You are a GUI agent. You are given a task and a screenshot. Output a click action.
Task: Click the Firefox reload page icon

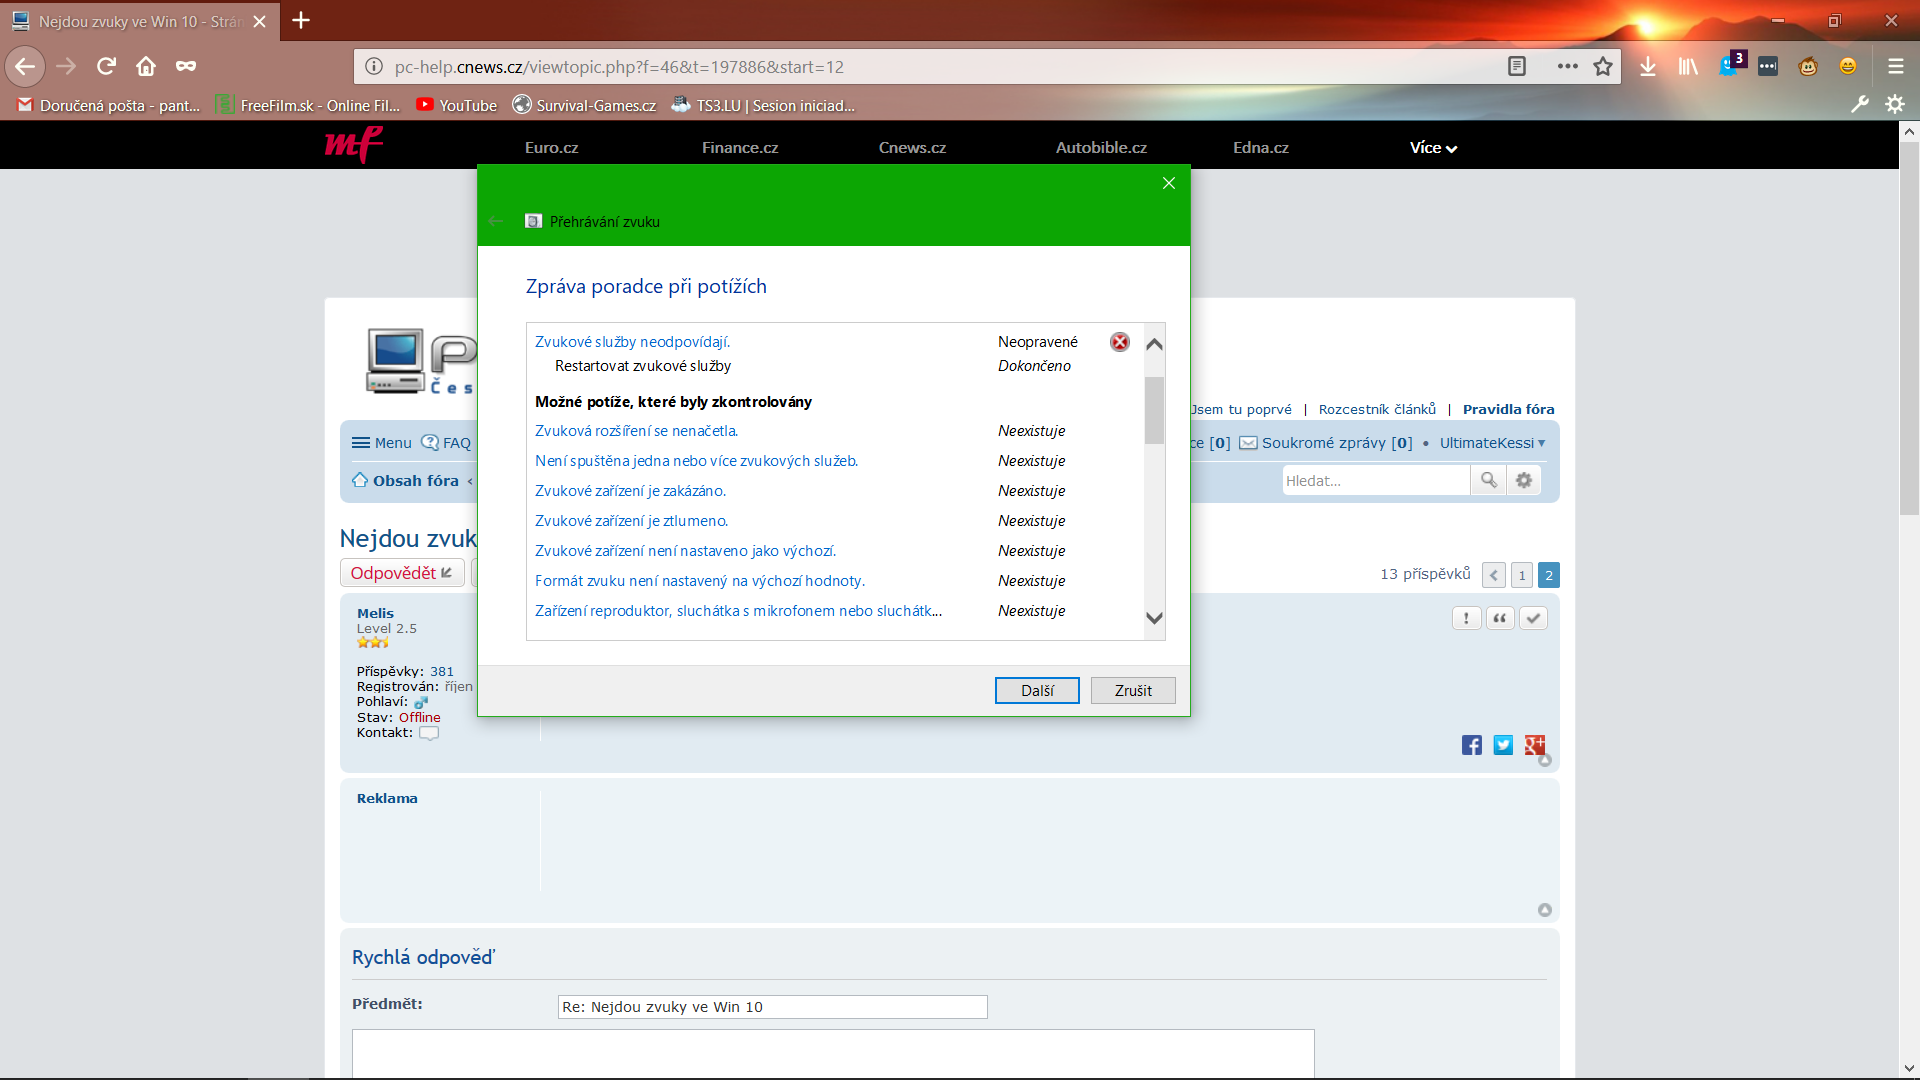click(x=106, y=66)
